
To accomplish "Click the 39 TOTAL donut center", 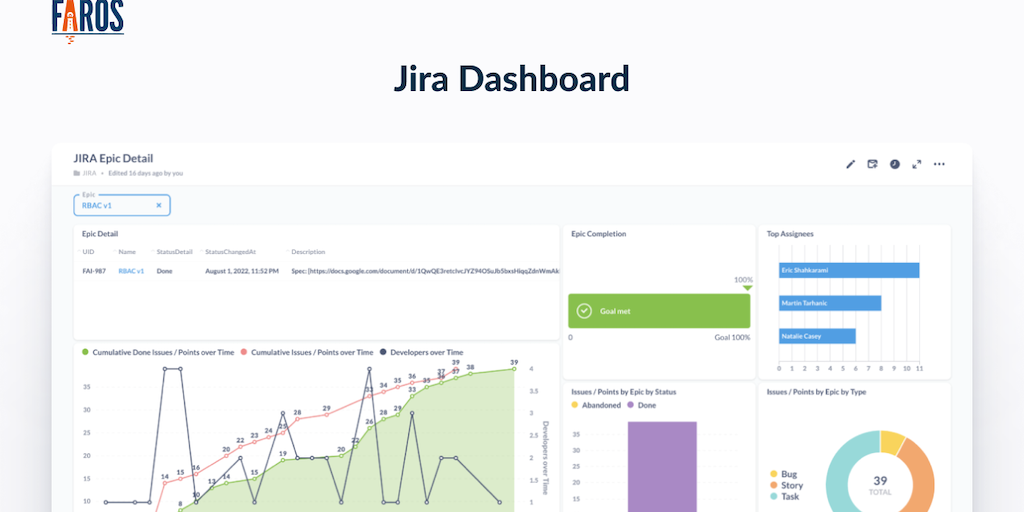I will [880, 484].
